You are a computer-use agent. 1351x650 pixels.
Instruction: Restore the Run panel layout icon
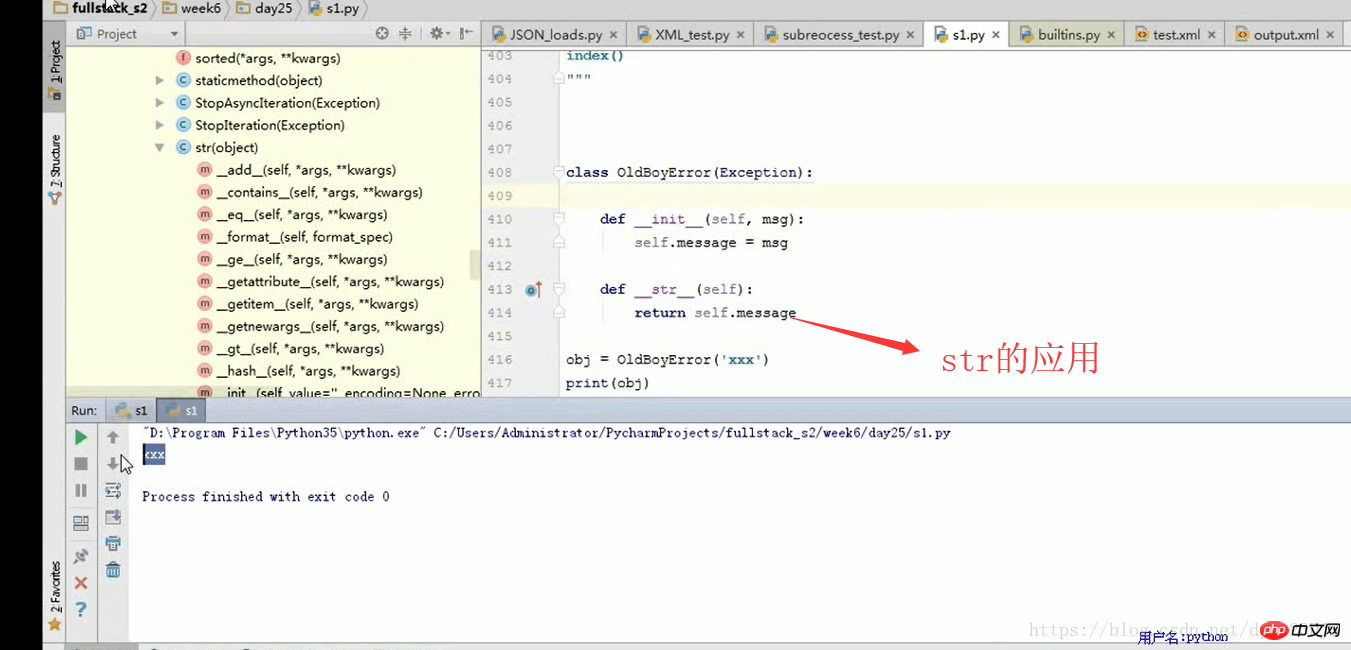[x=81, y=523]
